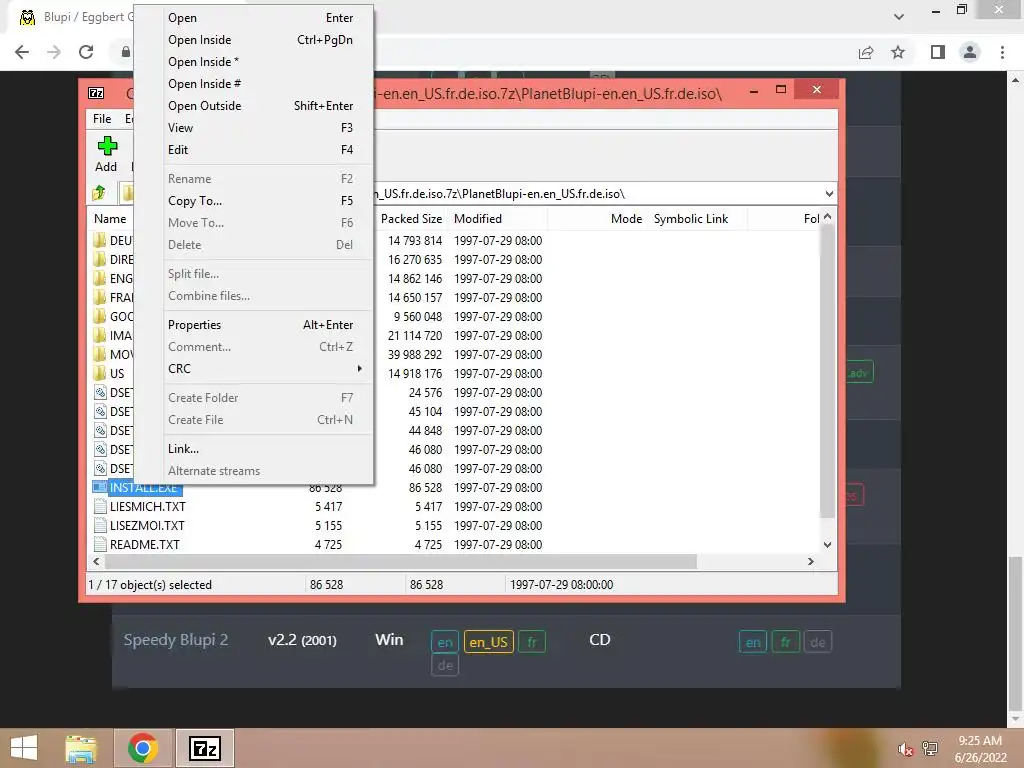
Task: Click the en_US tag for Speedy Blupi 2
Action: pyautogui.click(x=488, y=642)
